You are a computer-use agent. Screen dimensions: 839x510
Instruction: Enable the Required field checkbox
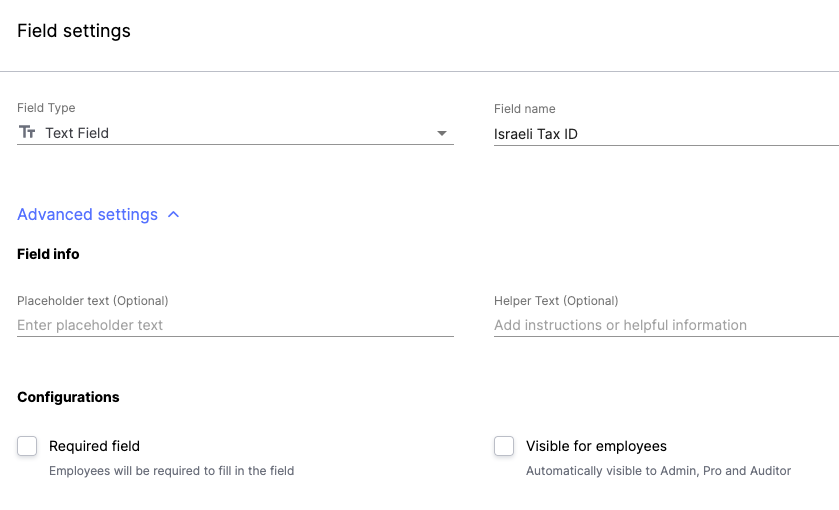[x=27, y=446]
